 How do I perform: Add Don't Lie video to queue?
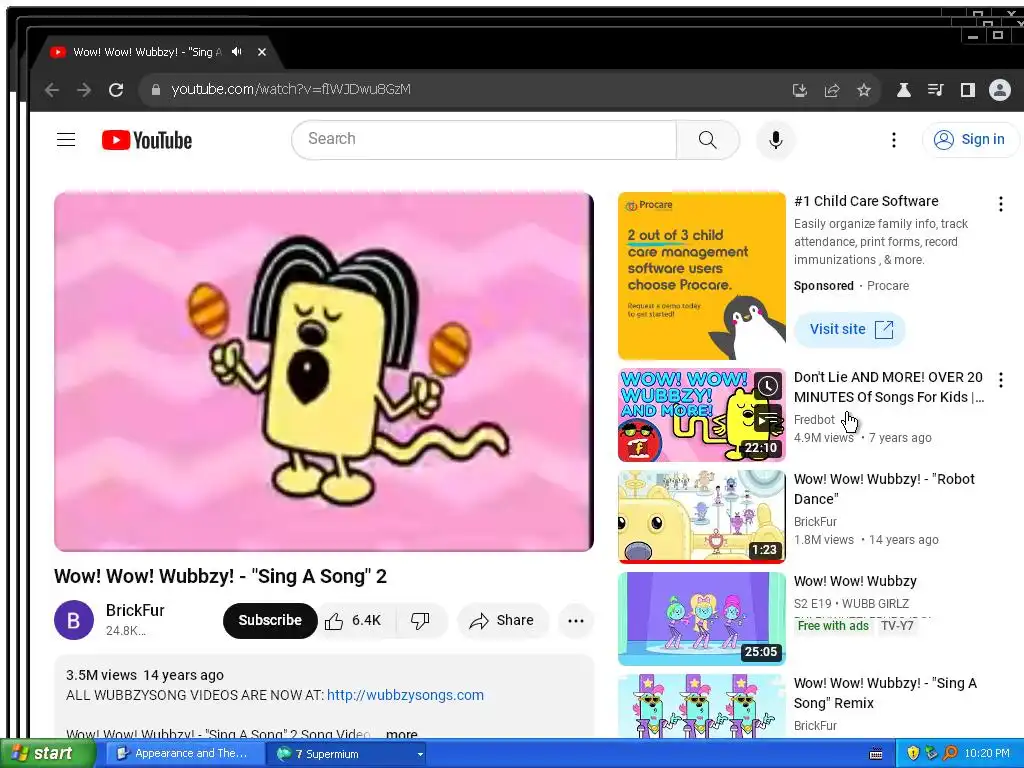pos(768,417)
